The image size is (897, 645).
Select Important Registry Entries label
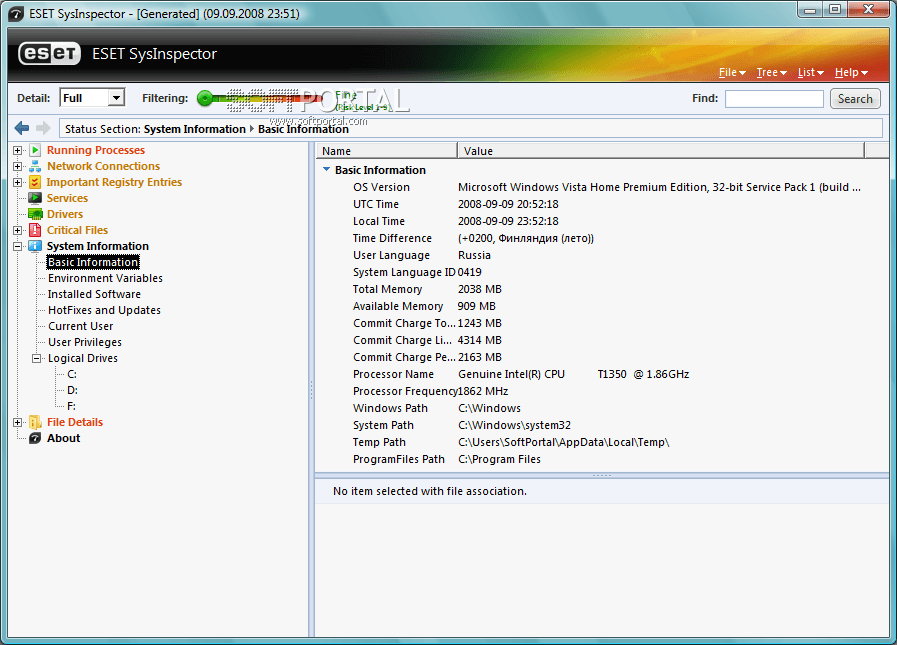[x=114, y=182]
